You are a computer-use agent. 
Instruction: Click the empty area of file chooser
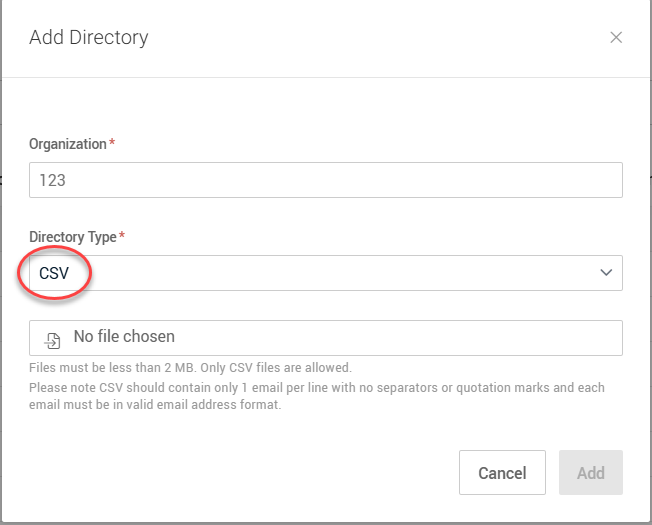tap(400, 338)
